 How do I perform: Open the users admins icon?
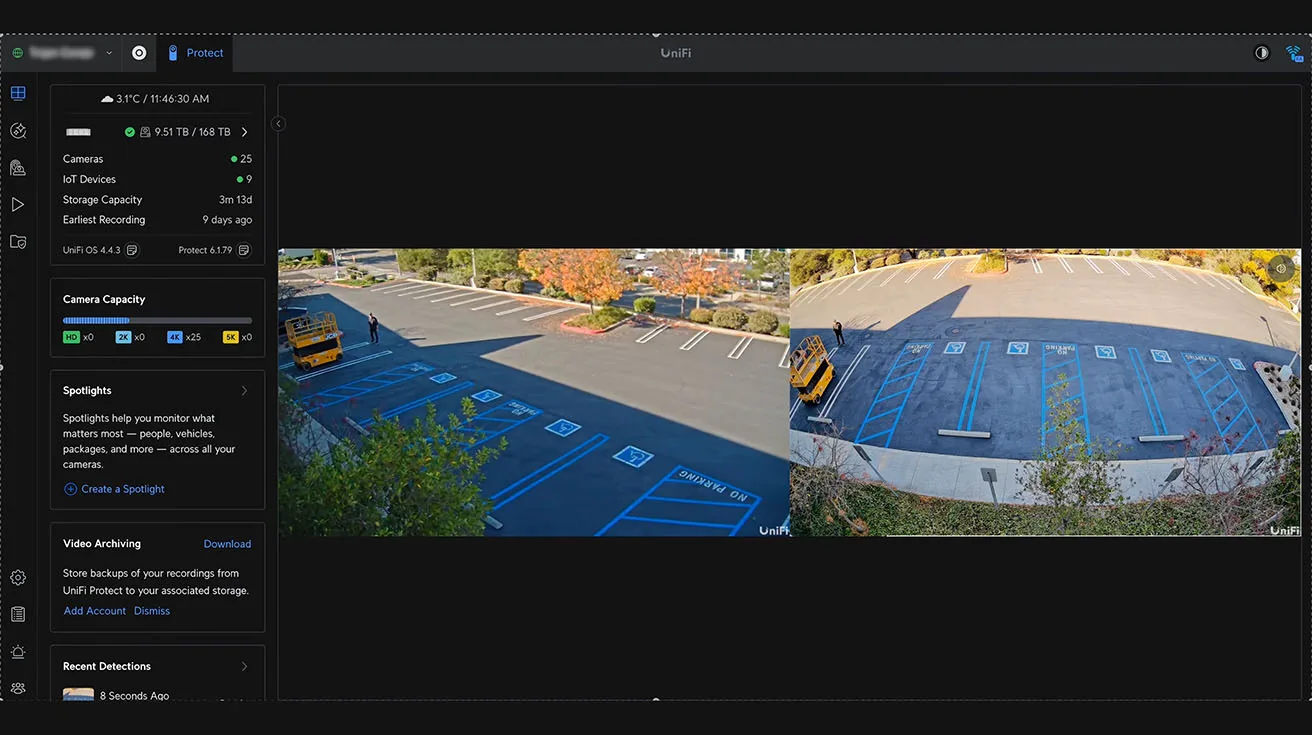(18, 688)
